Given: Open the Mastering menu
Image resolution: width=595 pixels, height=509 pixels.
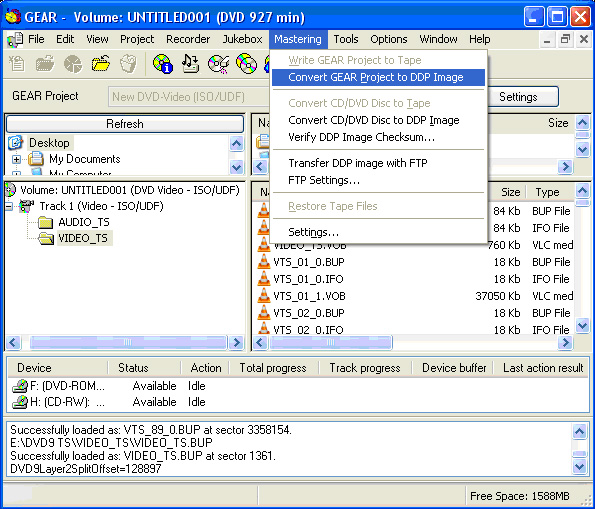Looking at the screenshot, I should (x=298, y=39).
